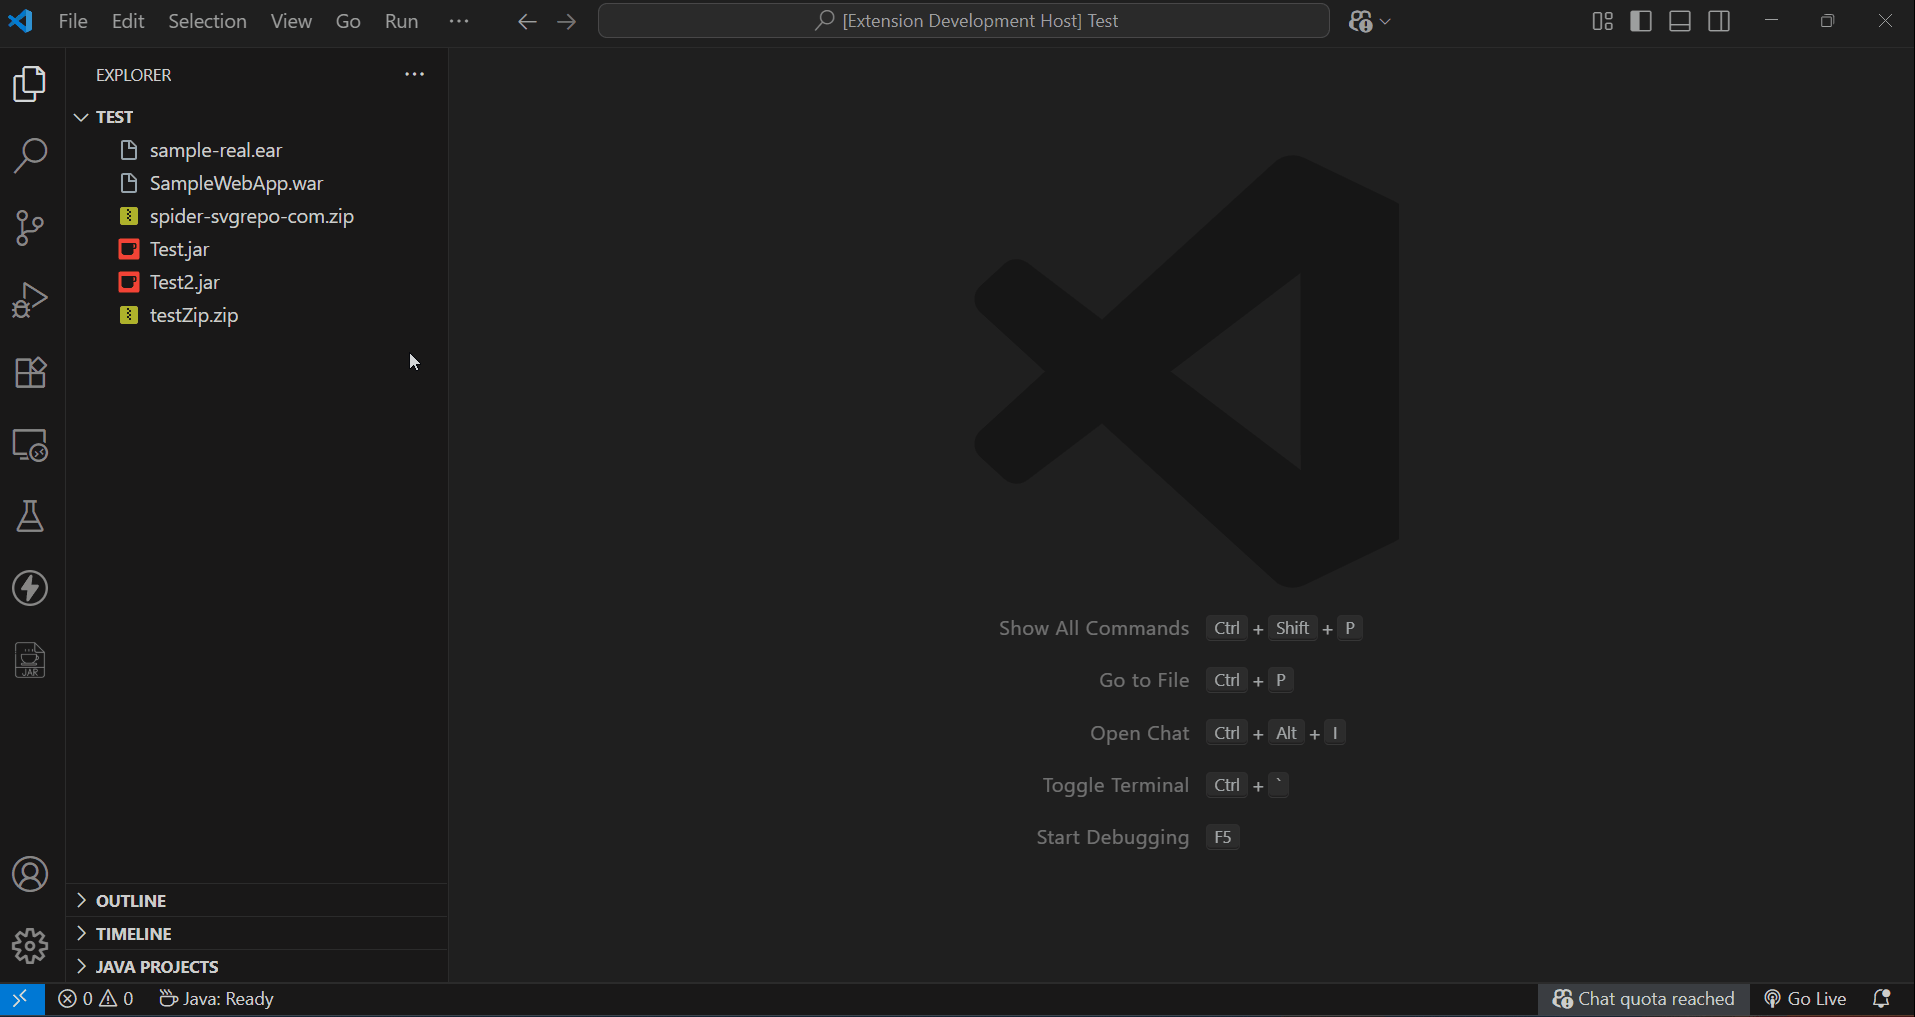Image resolution: width=1915 pixels, height=1017 pixels.
Task: Click the Toggle Terminal hint text
Action: tap(1115, 785)
